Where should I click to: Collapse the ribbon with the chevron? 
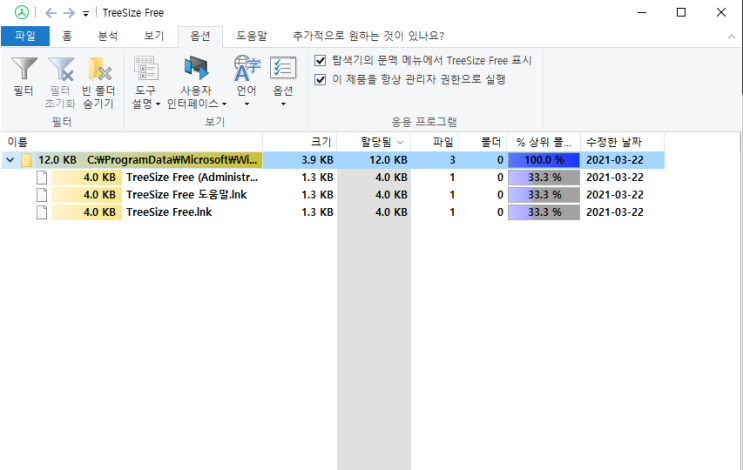click(x=731, y=36)
